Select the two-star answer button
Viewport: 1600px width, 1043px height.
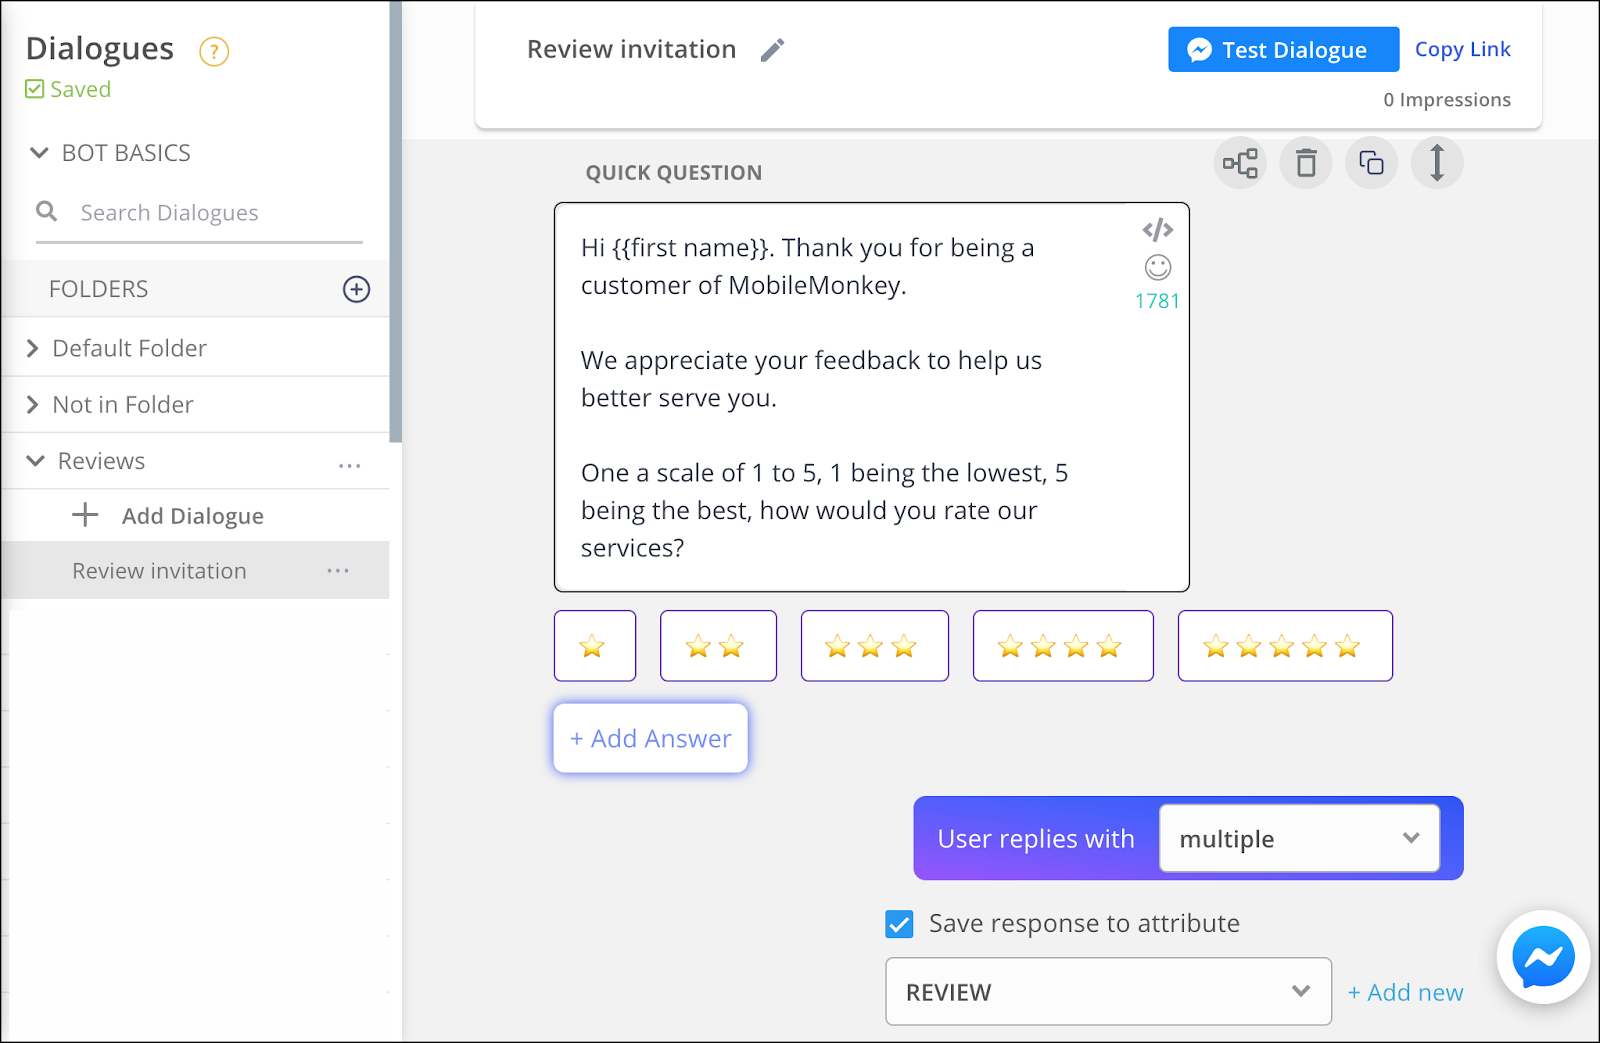pyautogui.click(x=718, y=646)
